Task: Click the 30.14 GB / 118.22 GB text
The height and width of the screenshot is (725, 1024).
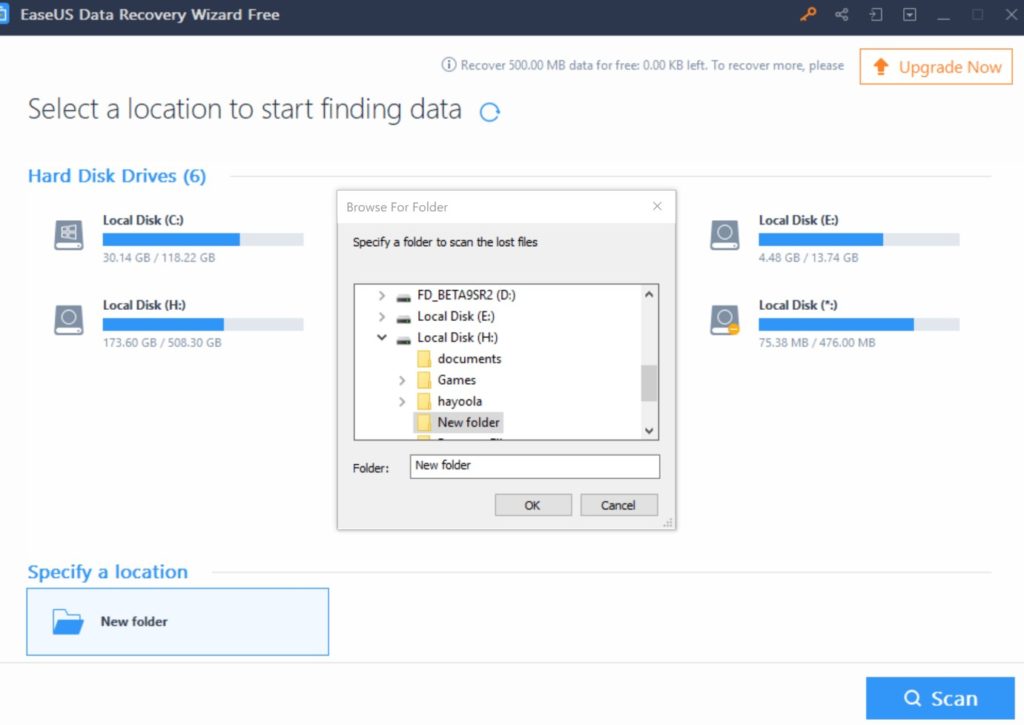Action: point(159,257)
